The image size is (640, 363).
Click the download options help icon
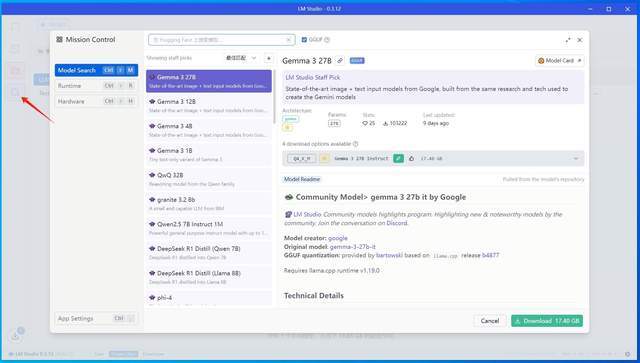click(356, 144)
